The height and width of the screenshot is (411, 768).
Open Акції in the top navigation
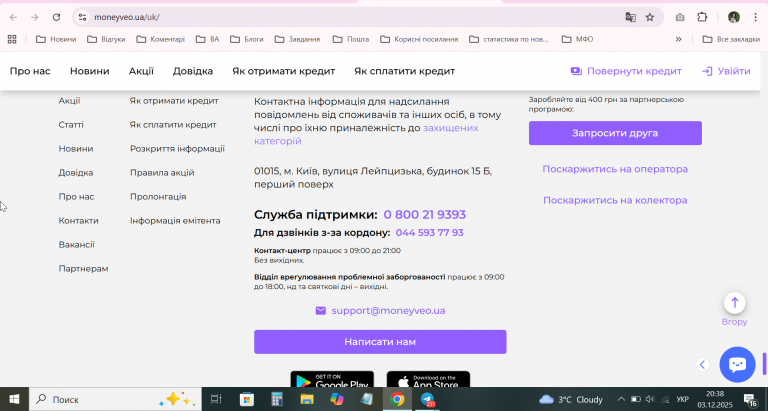[x=141, y=71]
